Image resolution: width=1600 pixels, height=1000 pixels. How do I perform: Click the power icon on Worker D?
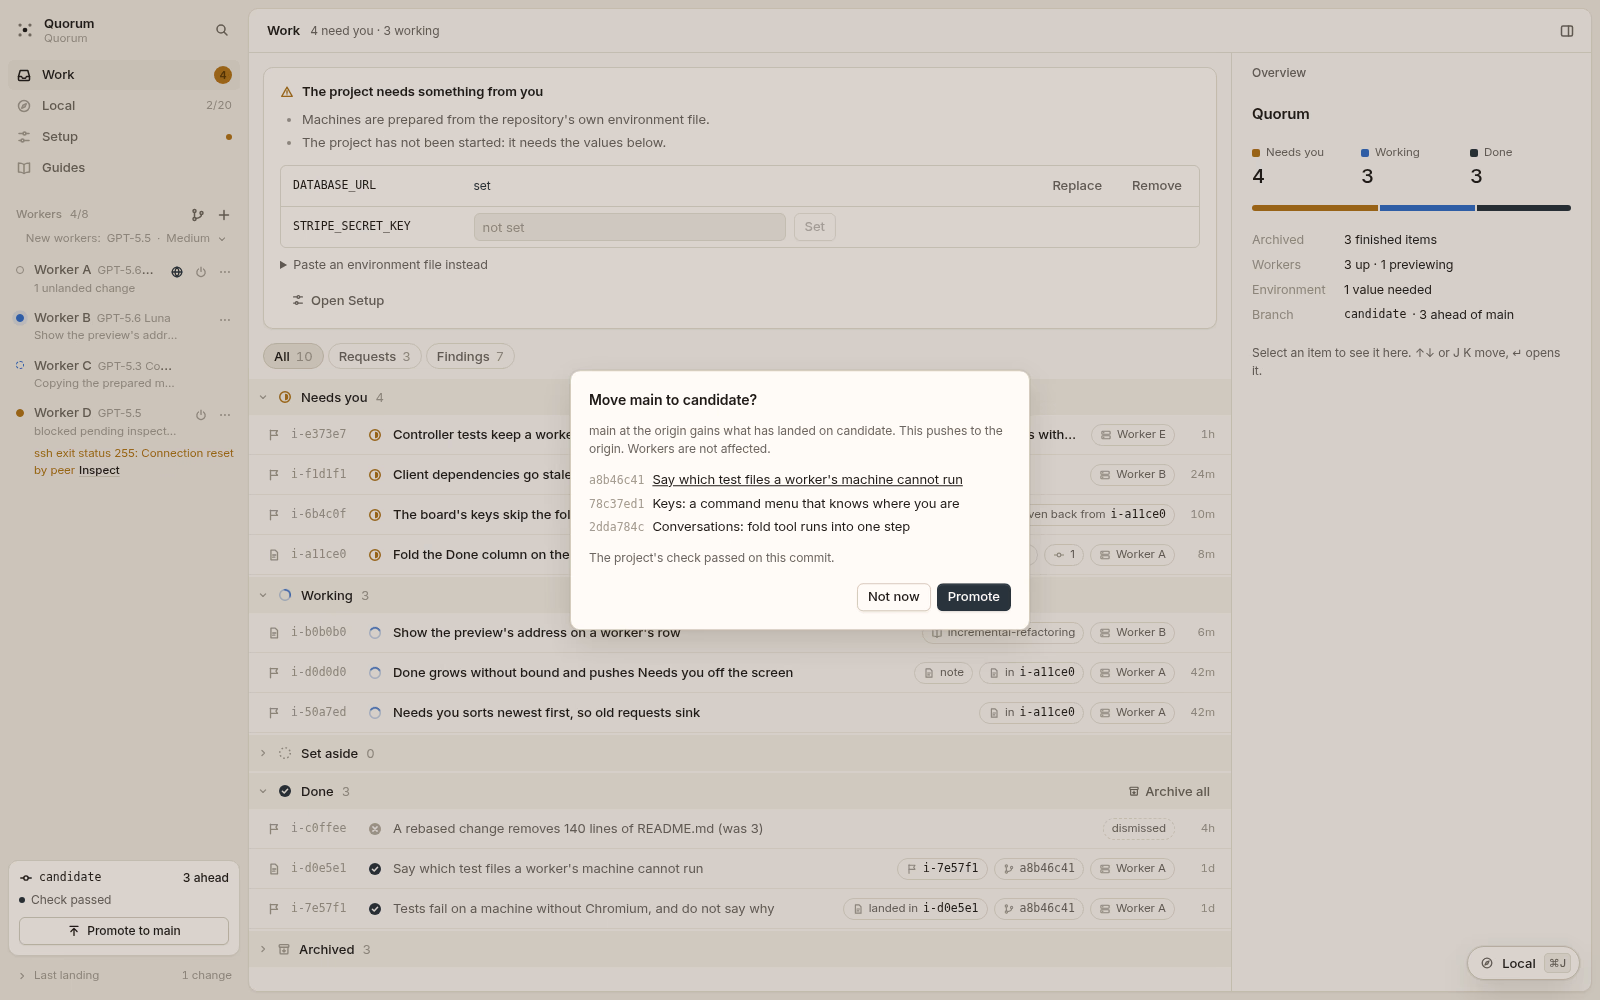click(x=201, y=415)
